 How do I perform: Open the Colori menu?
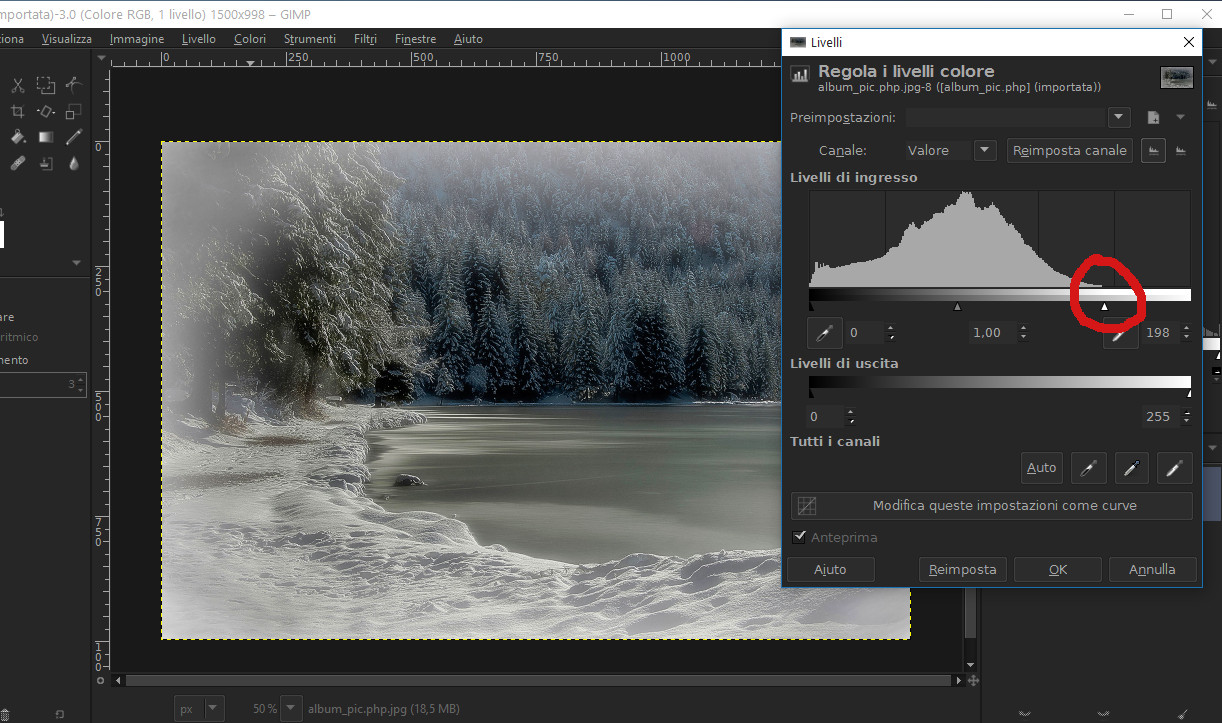(250, 39)
